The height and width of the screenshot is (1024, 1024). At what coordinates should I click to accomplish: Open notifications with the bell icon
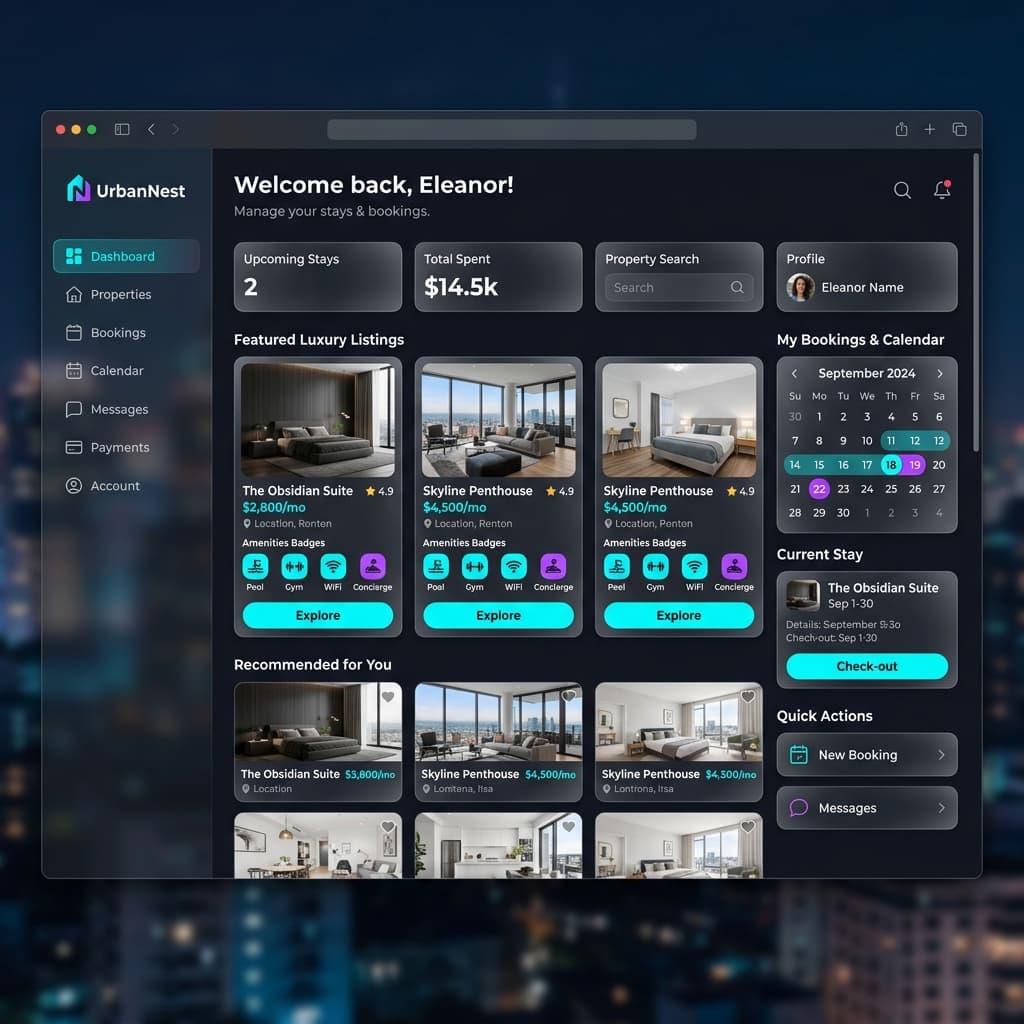942,189
